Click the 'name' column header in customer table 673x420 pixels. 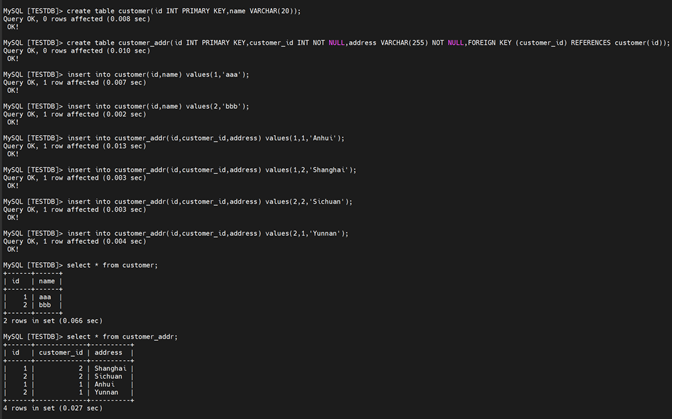point(47,281)
